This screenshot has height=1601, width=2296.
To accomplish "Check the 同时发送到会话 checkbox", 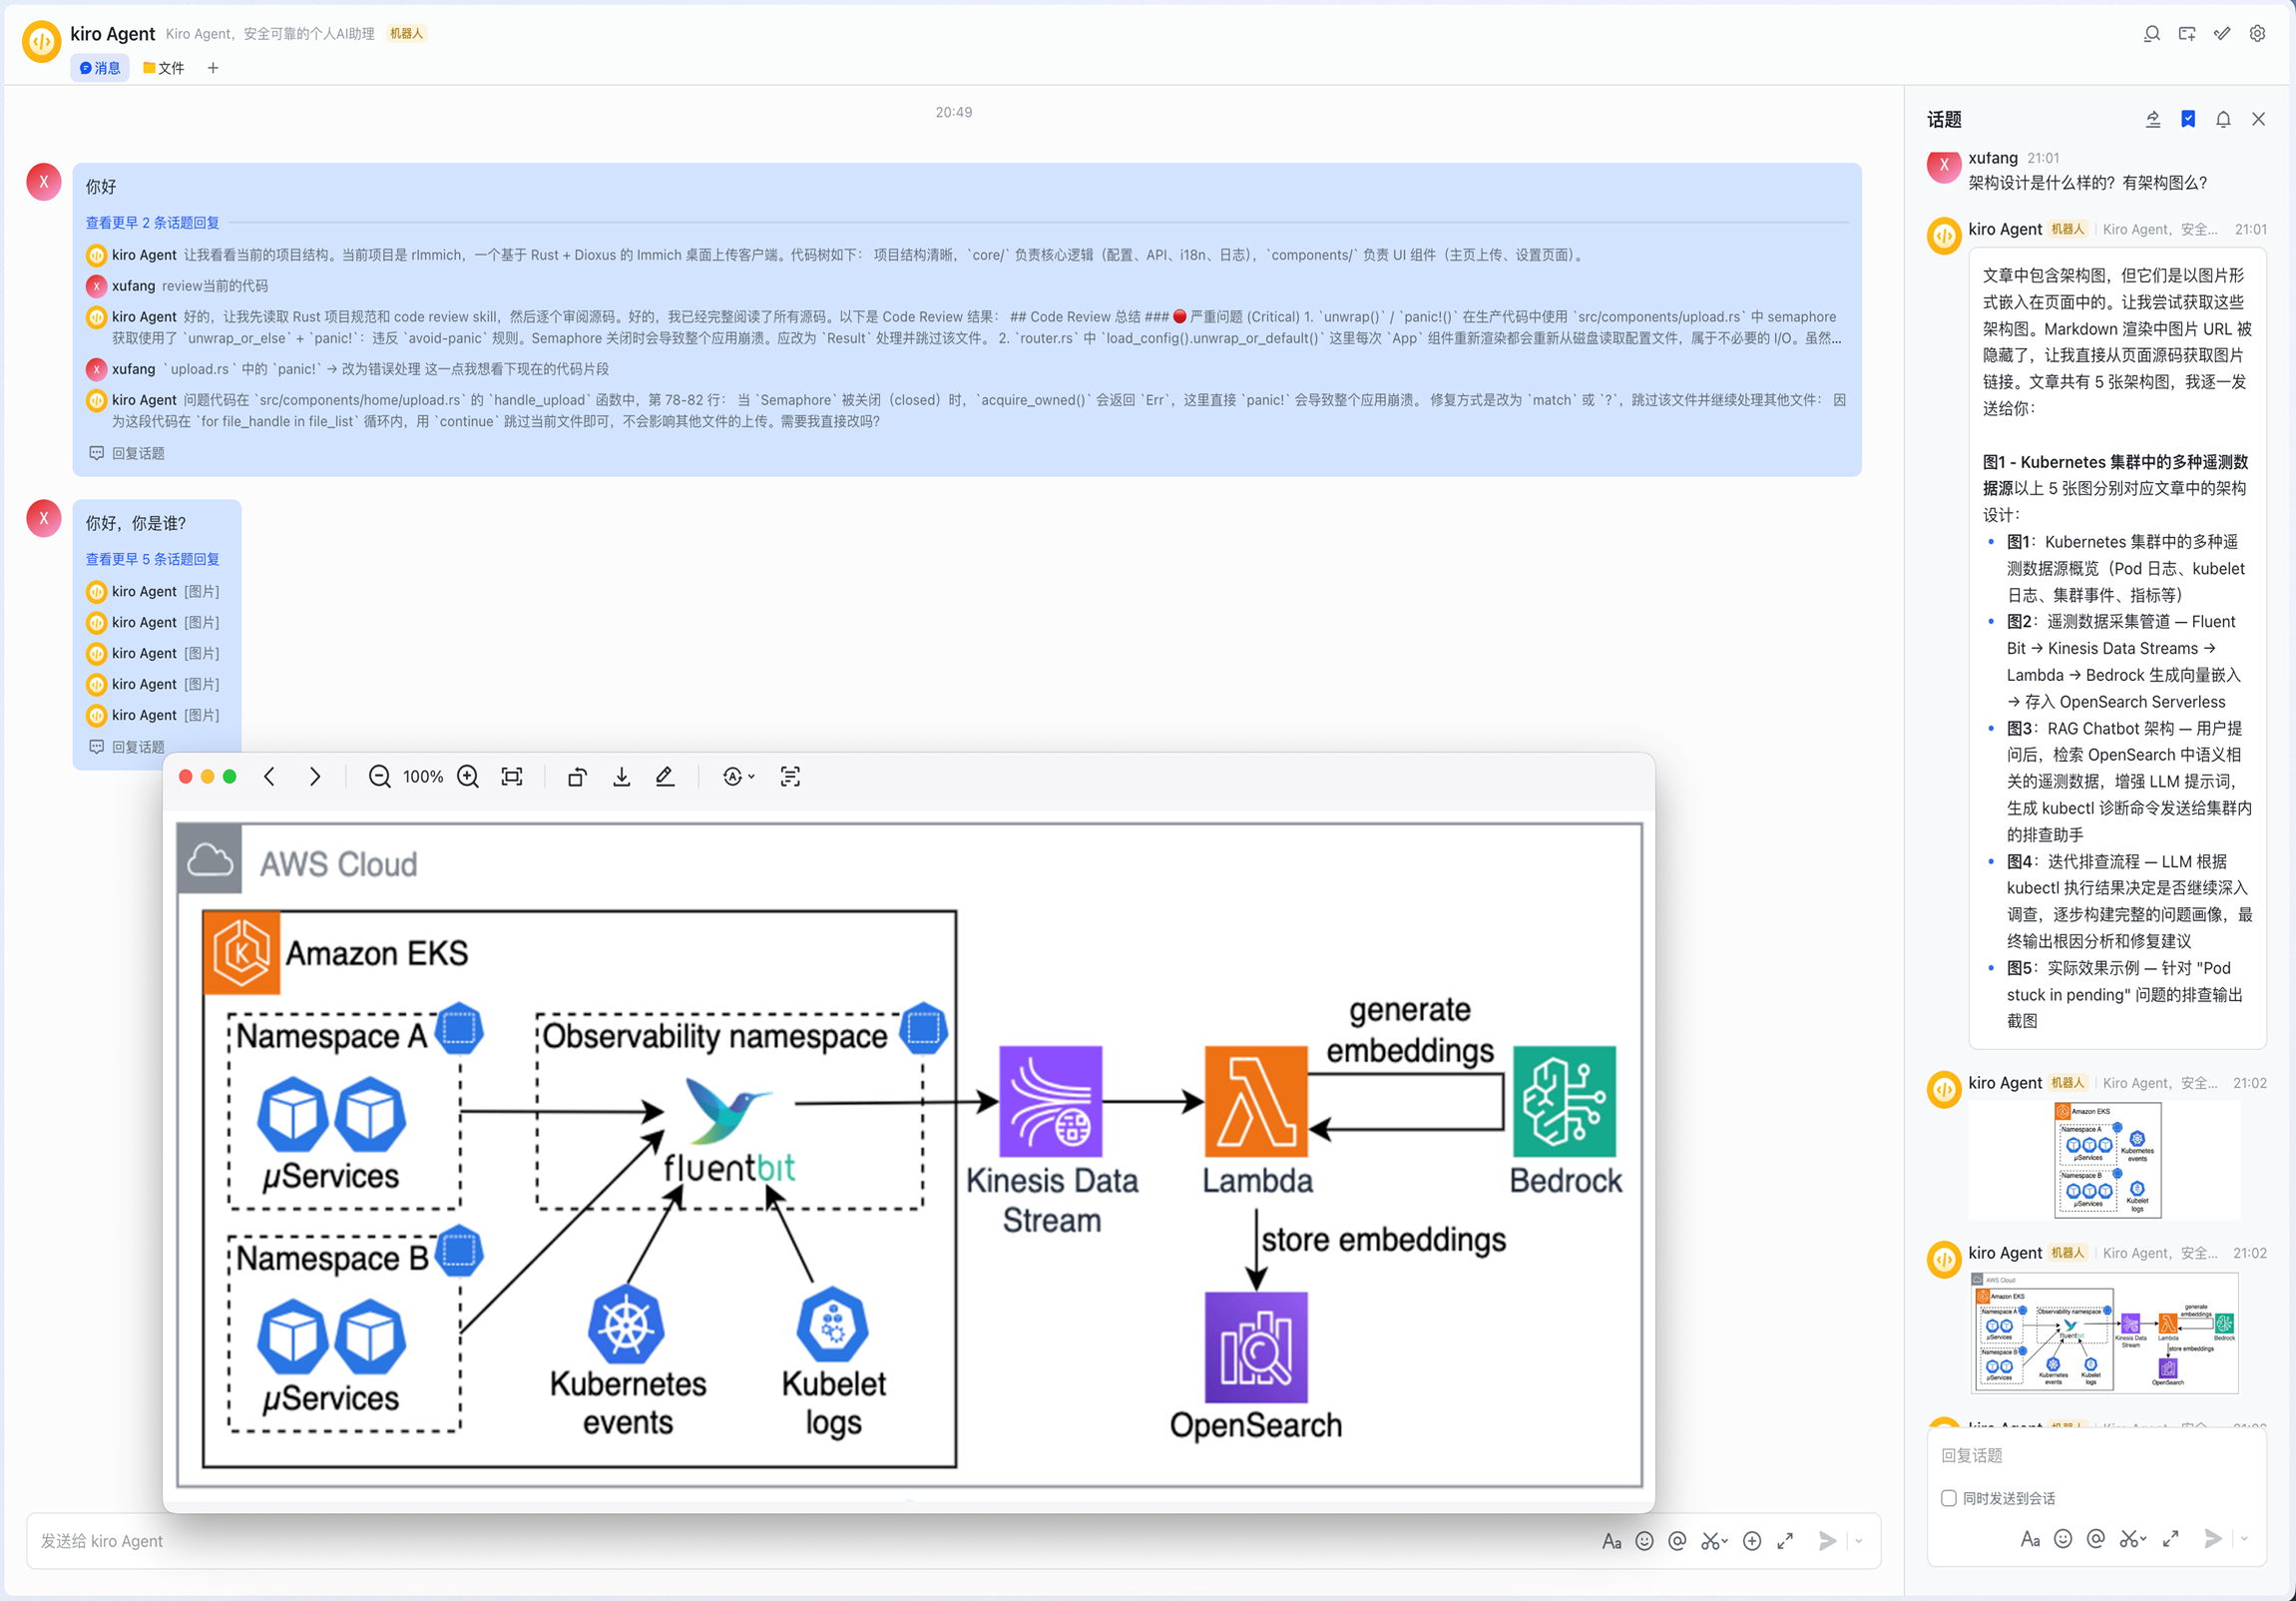I will pyautogui.click(x=1948, y=1498).
